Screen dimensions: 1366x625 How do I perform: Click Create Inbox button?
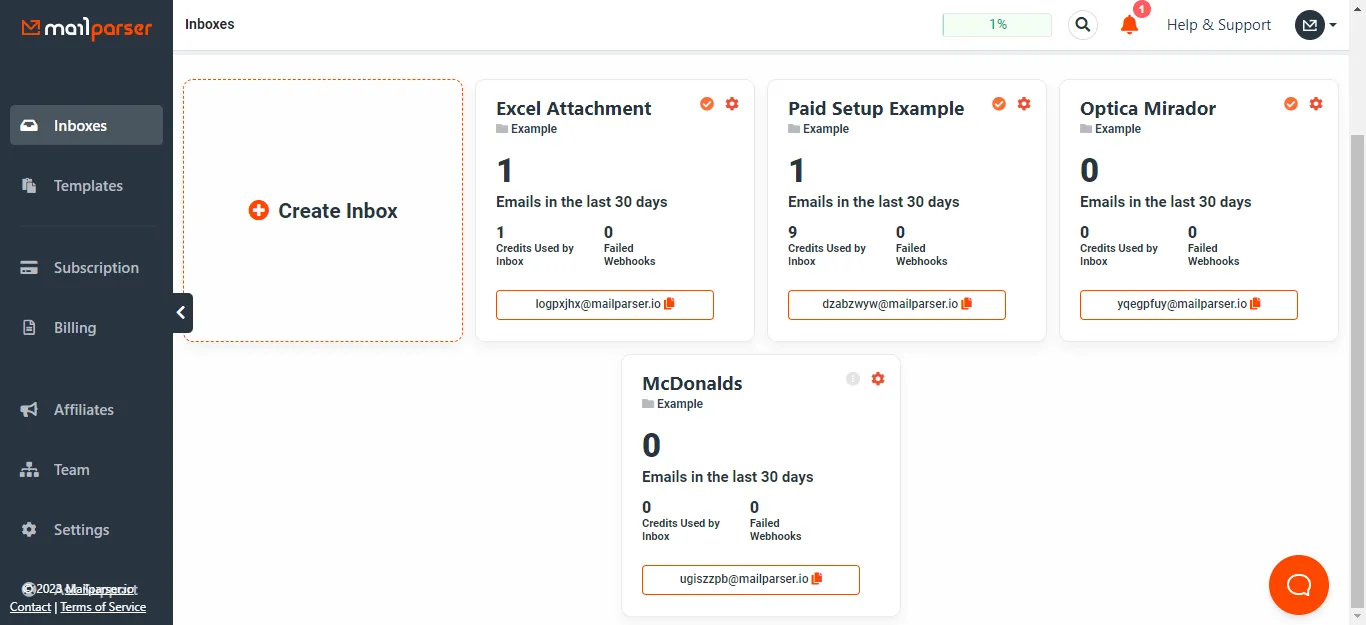tap(323, 211)
